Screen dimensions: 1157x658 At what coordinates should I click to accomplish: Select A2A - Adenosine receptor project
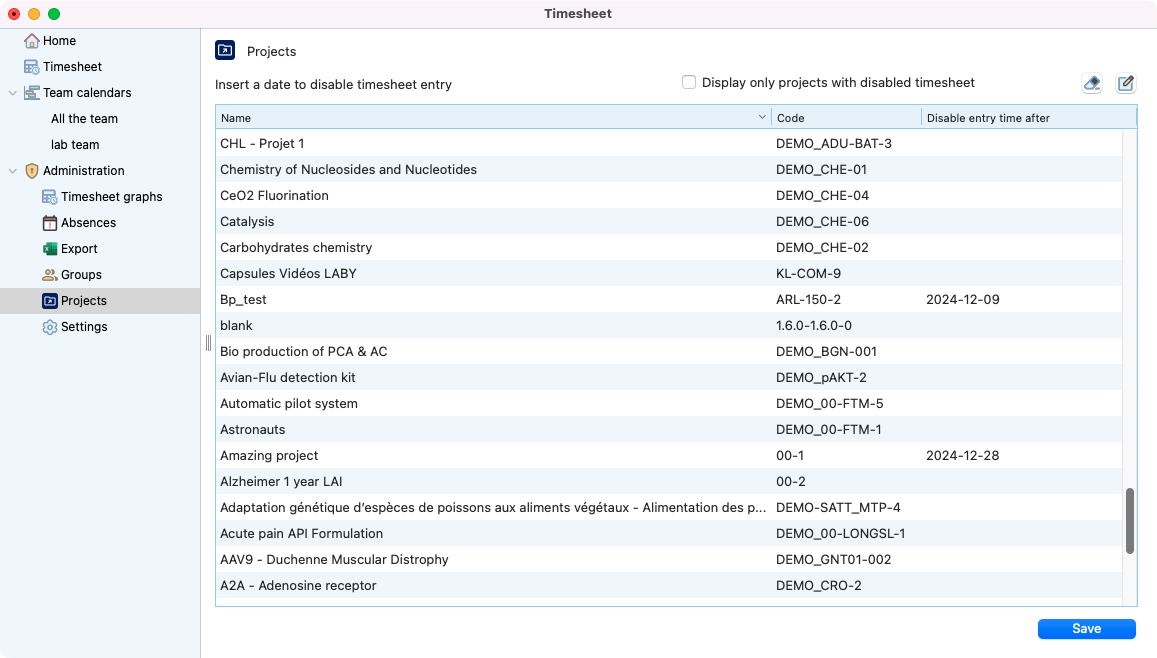tap(669, 586)
